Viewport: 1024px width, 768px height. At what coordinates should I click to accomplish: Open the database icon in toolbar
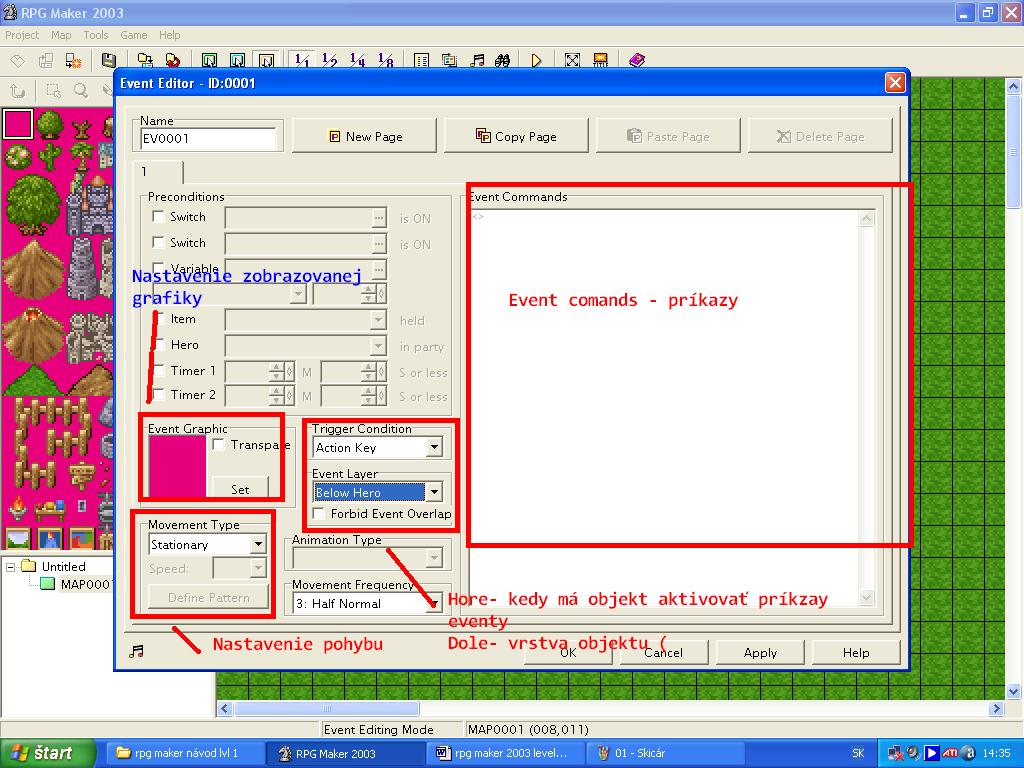coord(422,61)
